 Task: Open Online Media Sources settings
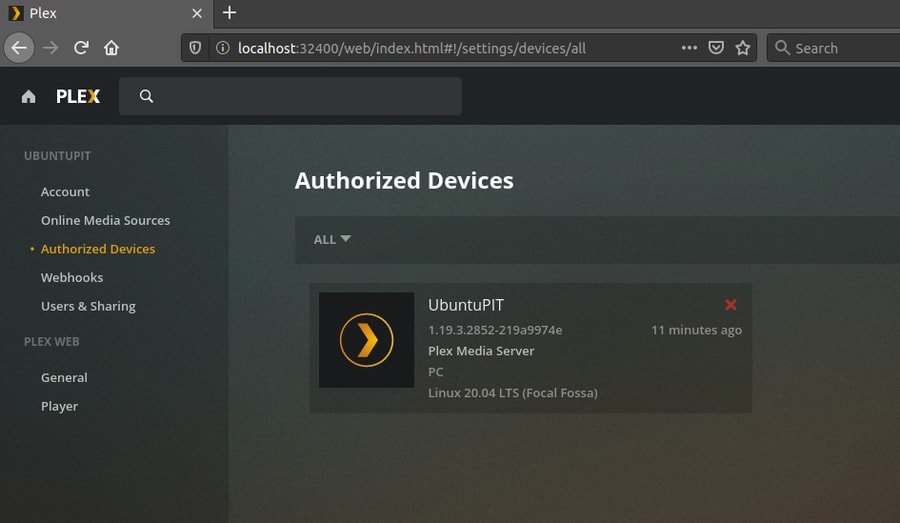[106, 220]
